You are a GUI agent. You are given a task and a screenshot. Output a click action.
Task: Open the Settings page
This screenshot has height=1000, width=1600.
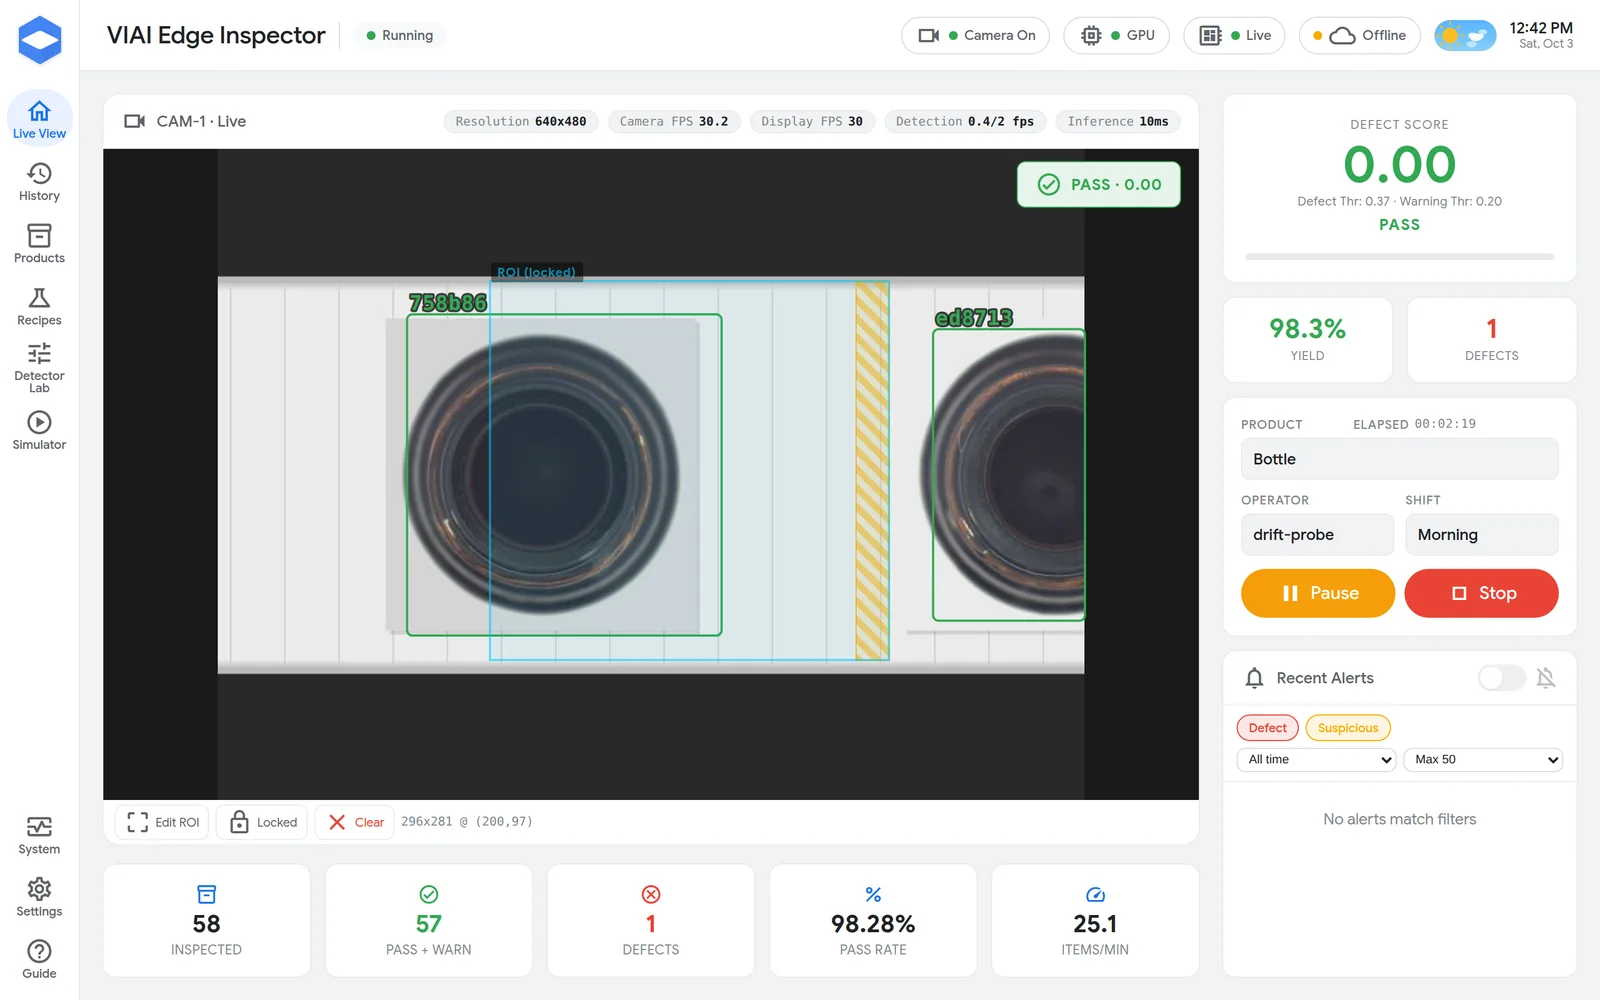[39, 898]
